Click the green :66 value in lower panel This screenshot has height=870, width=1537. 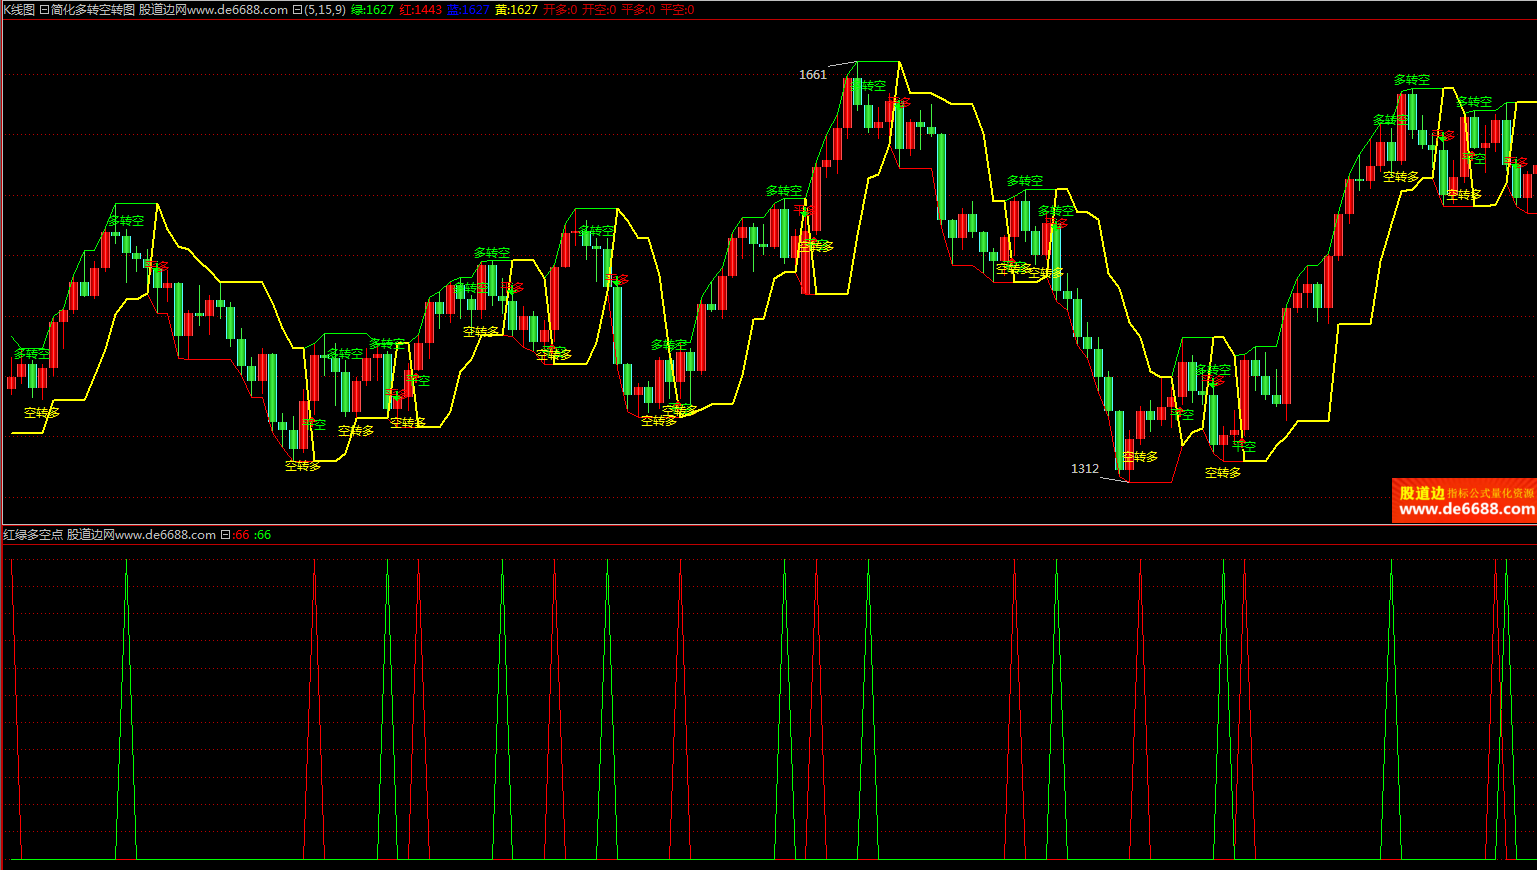(263, 535)
